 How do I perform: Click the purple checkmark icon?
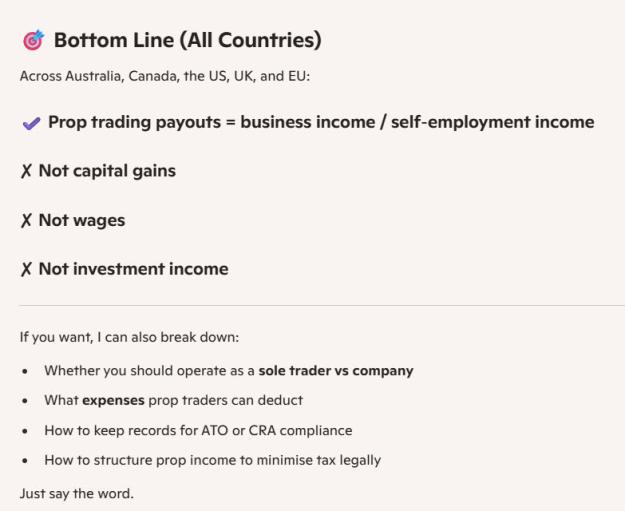click(x=31, y=124)
